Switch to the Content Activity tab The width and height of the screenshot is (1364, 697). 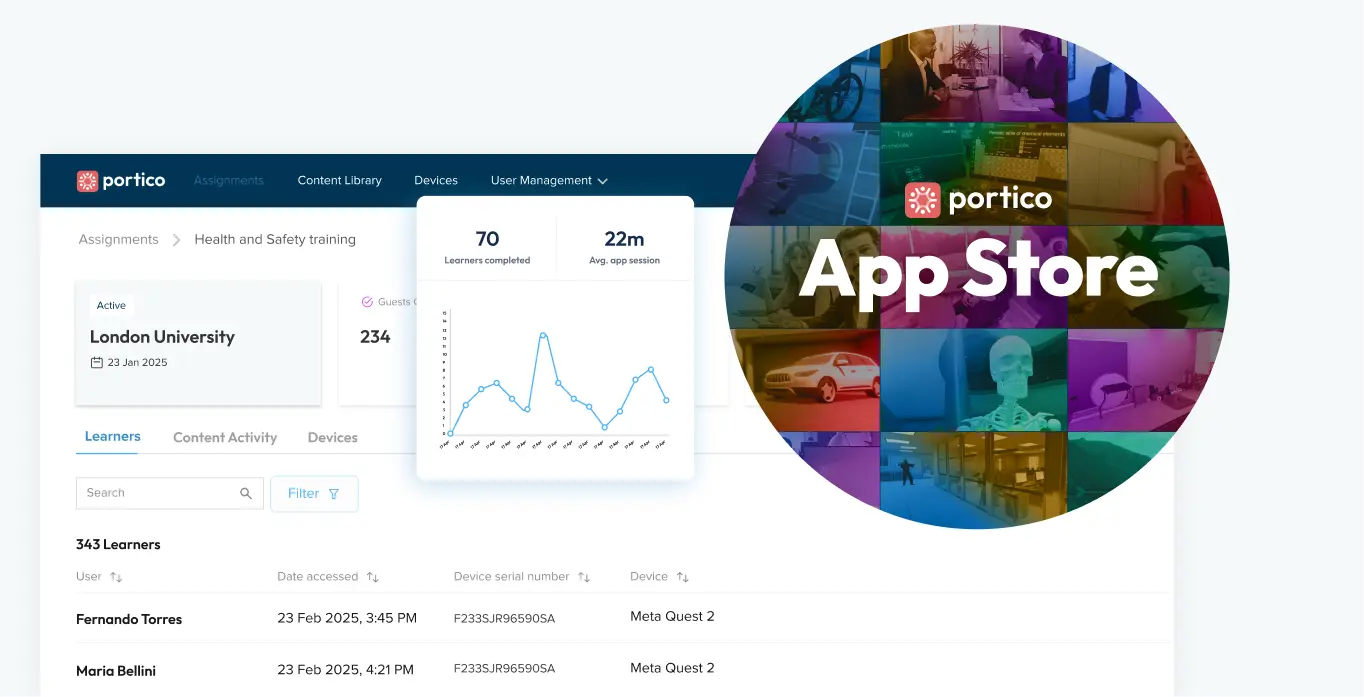pos(224,437)
